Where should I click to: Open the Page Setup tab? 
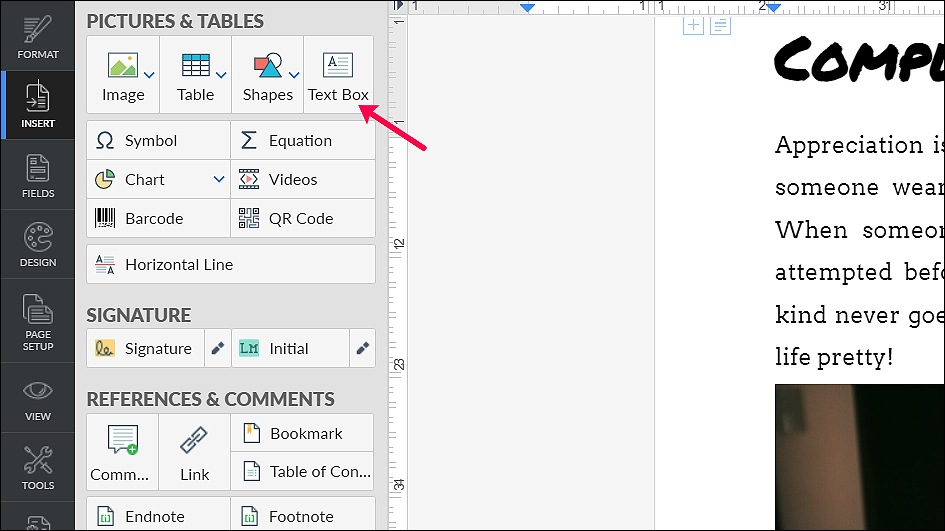point(38,321)
